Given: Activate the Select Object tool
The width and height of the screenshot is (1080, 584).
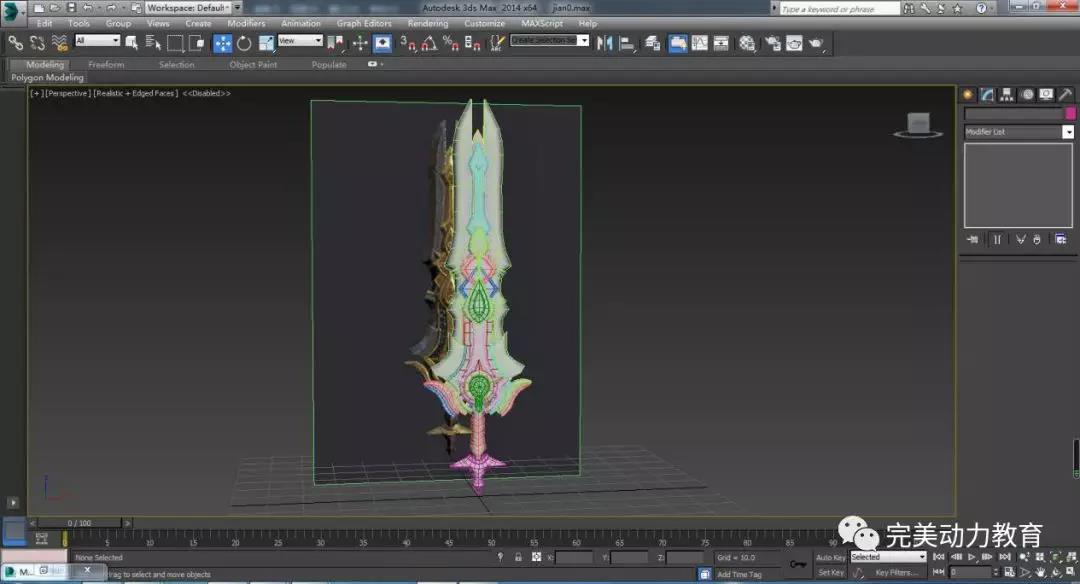Looking at the screenshot, I should point(131,43).
